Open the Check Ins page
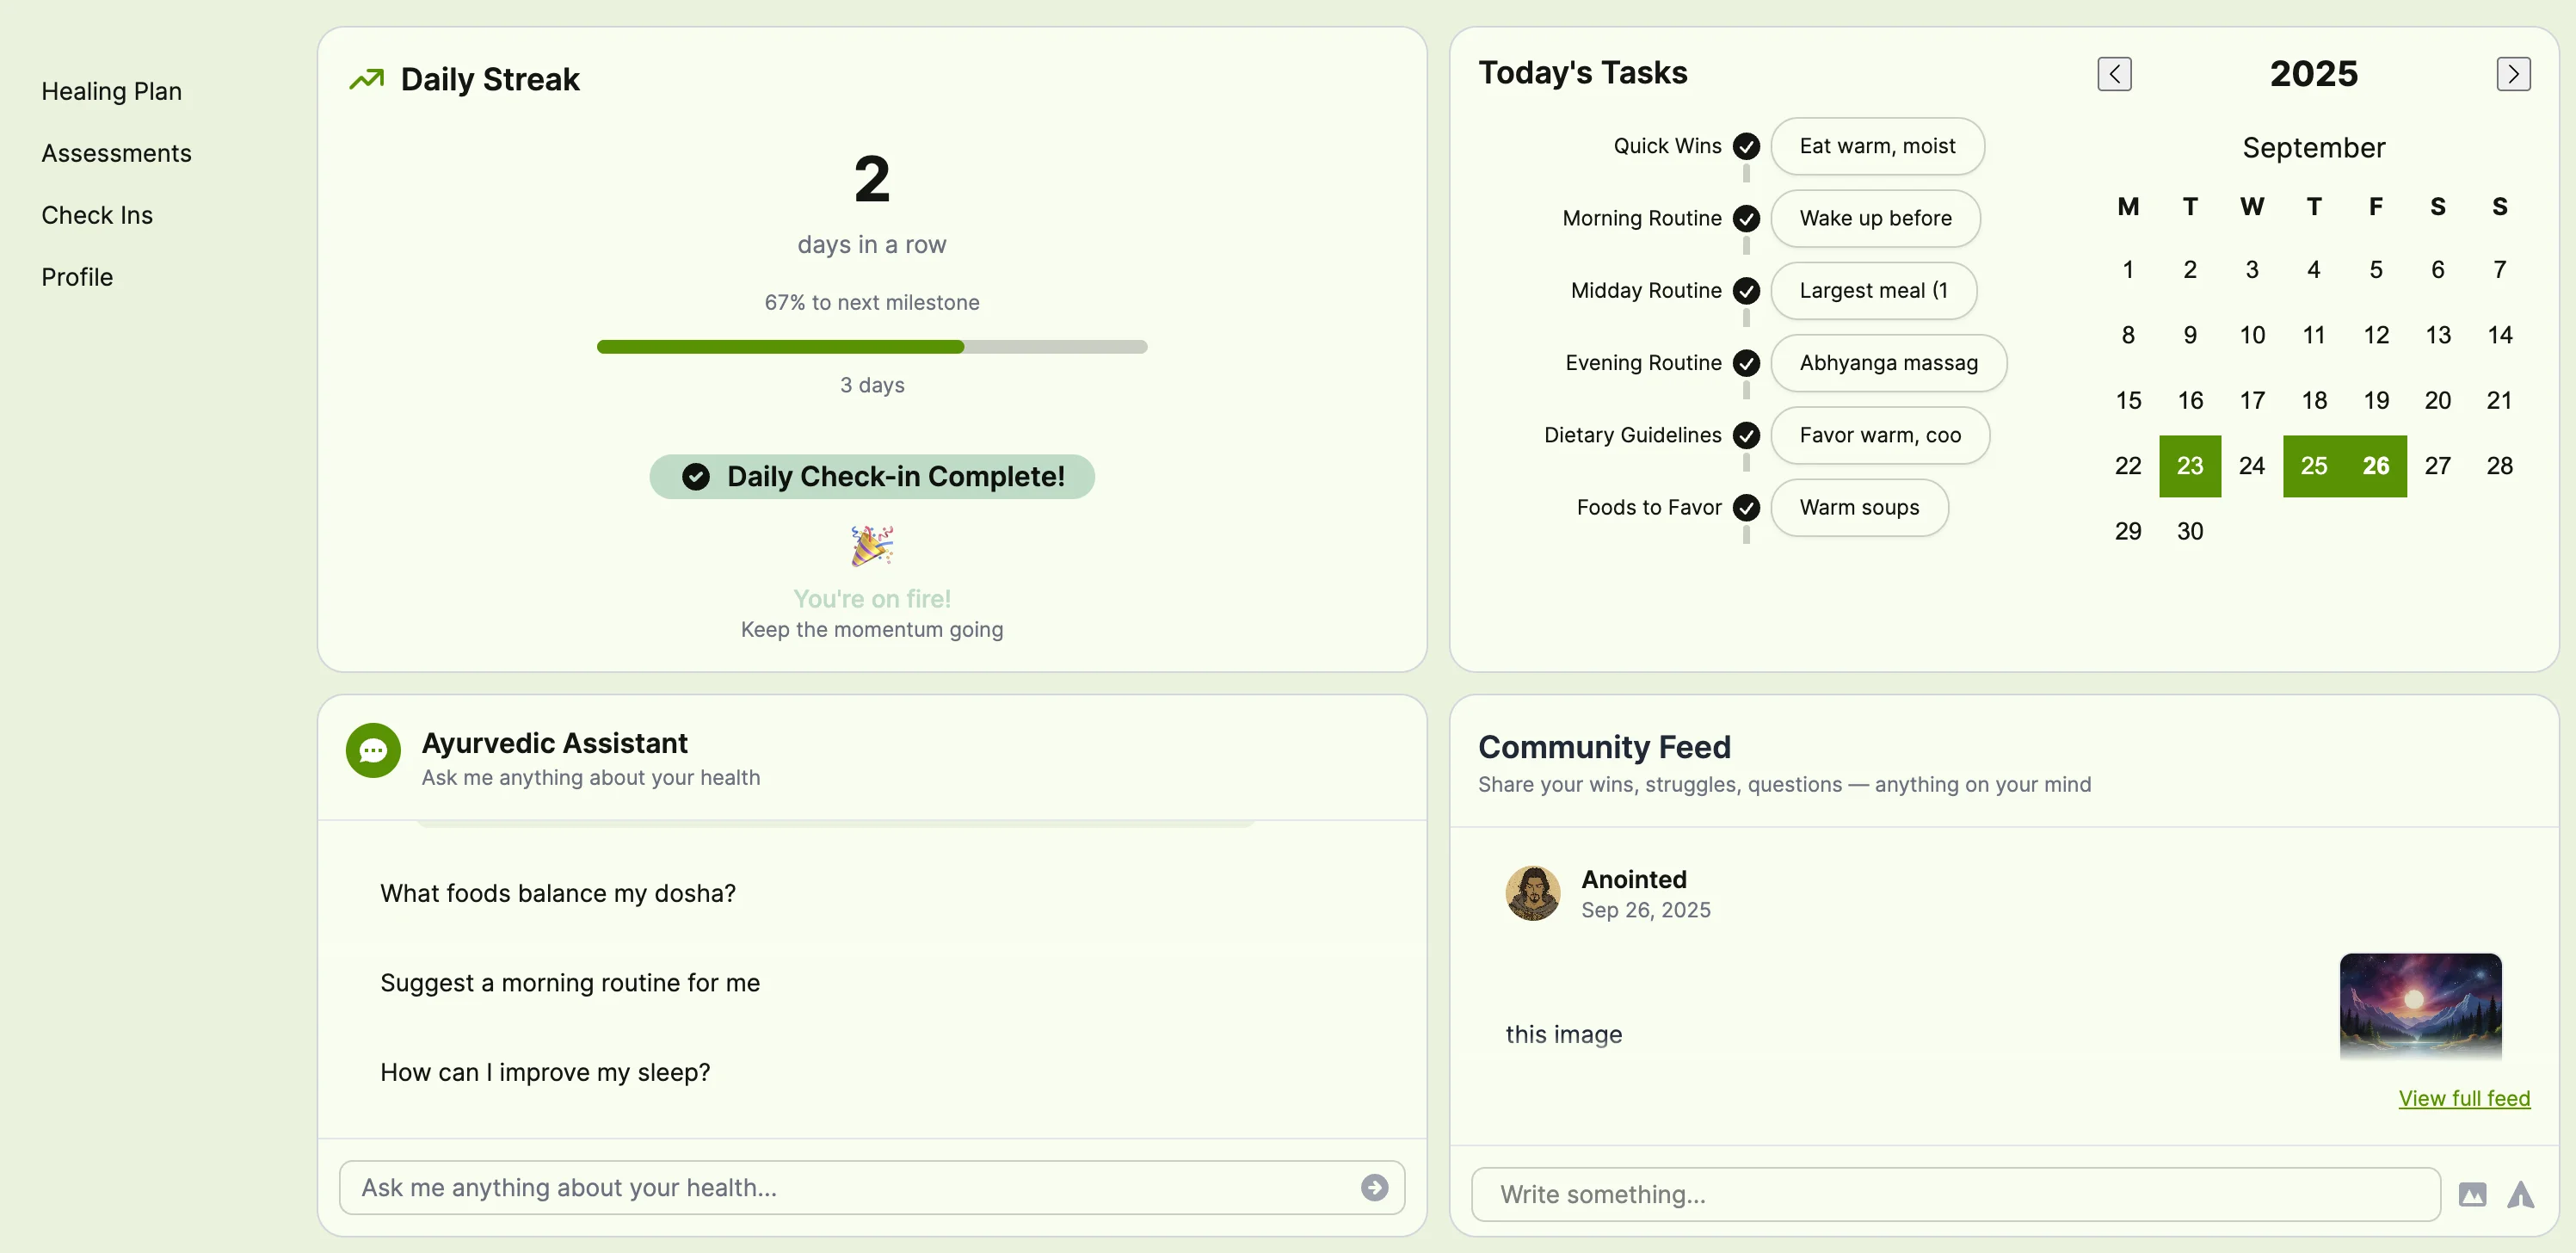 point(97,215)
